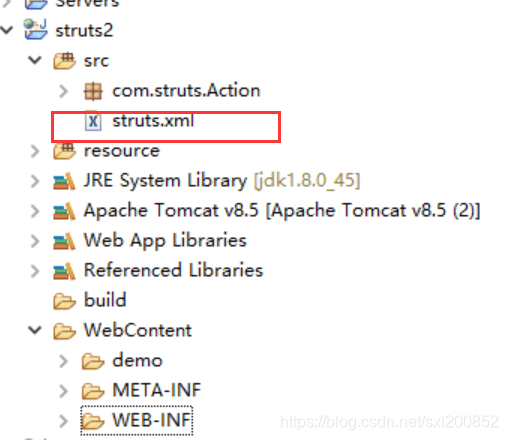This screenshot has height=440, width=508.
Task: Click the build folder icon
Action: tap(64, 301)
